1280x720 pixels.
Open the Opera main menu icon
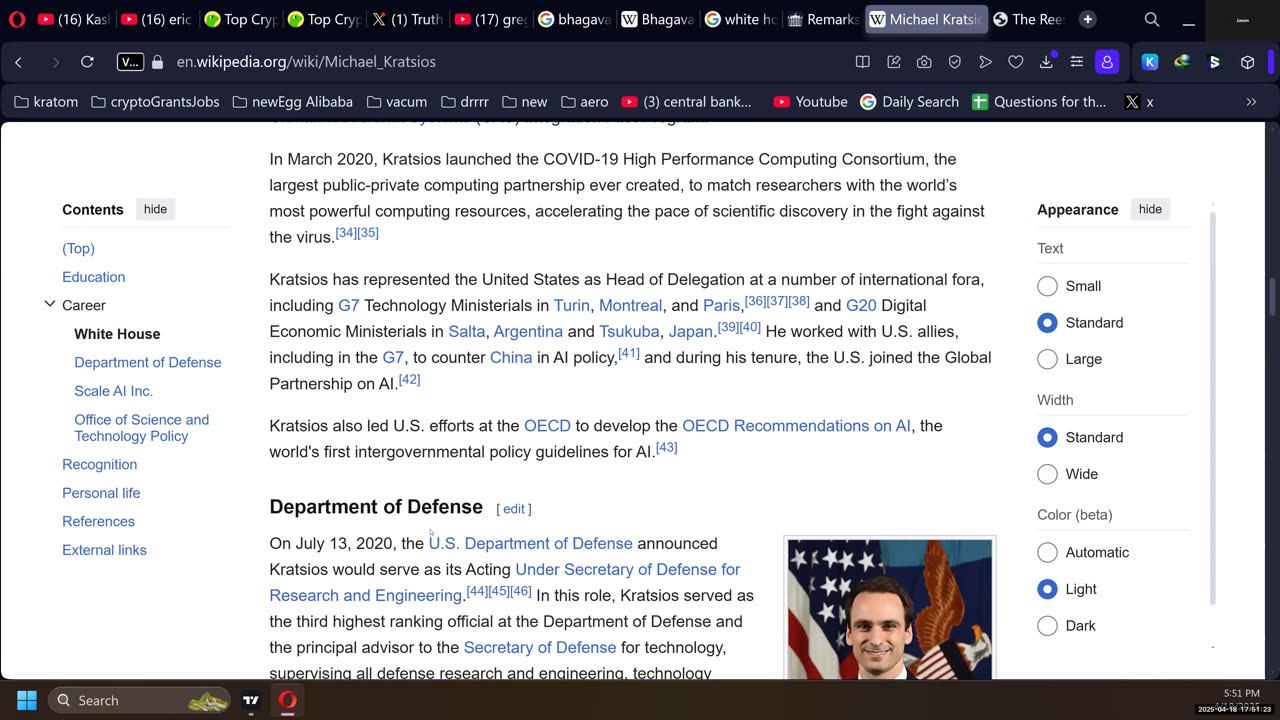coord(17,19)
